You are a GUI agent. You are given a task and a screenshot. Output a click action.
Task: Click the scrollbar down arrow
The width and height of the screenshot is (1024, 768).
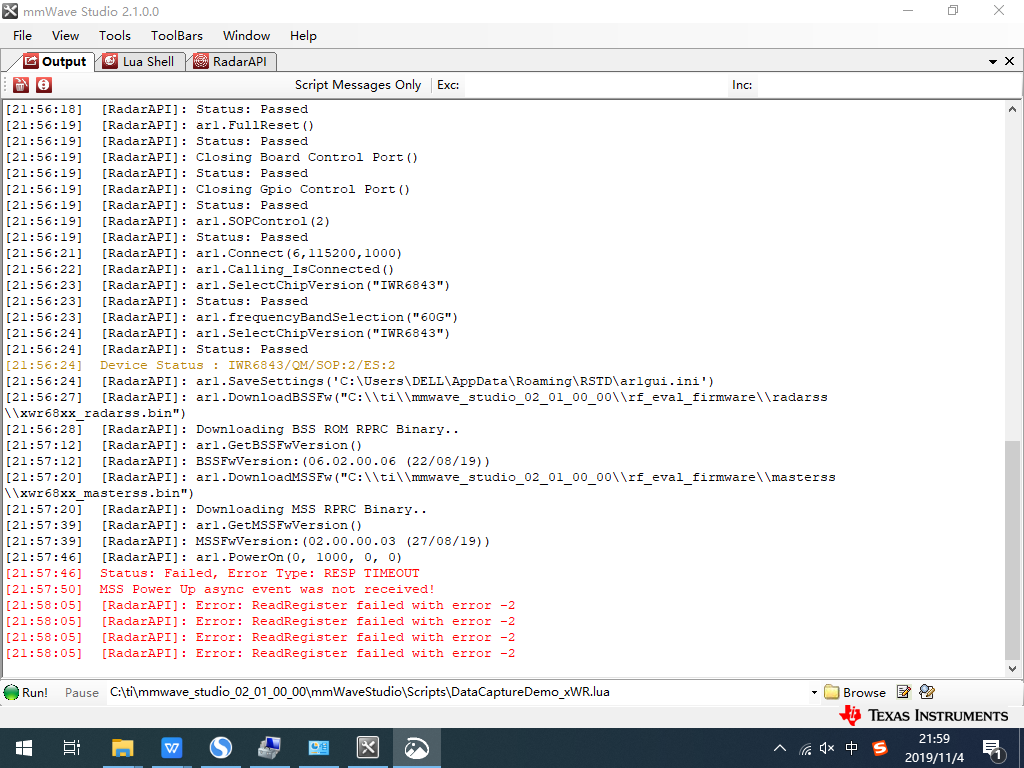pyautogui.click(x=1012, y=669)
